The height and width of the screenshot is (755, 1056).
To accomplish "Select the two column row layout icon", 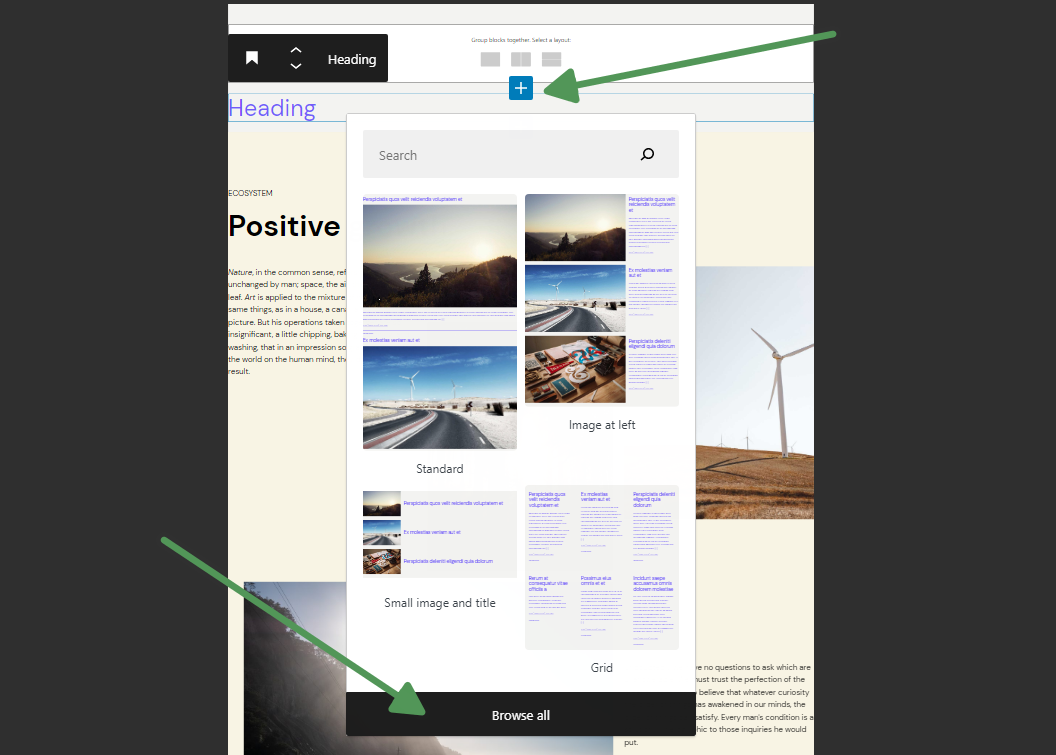I will (x=521, y=59).
